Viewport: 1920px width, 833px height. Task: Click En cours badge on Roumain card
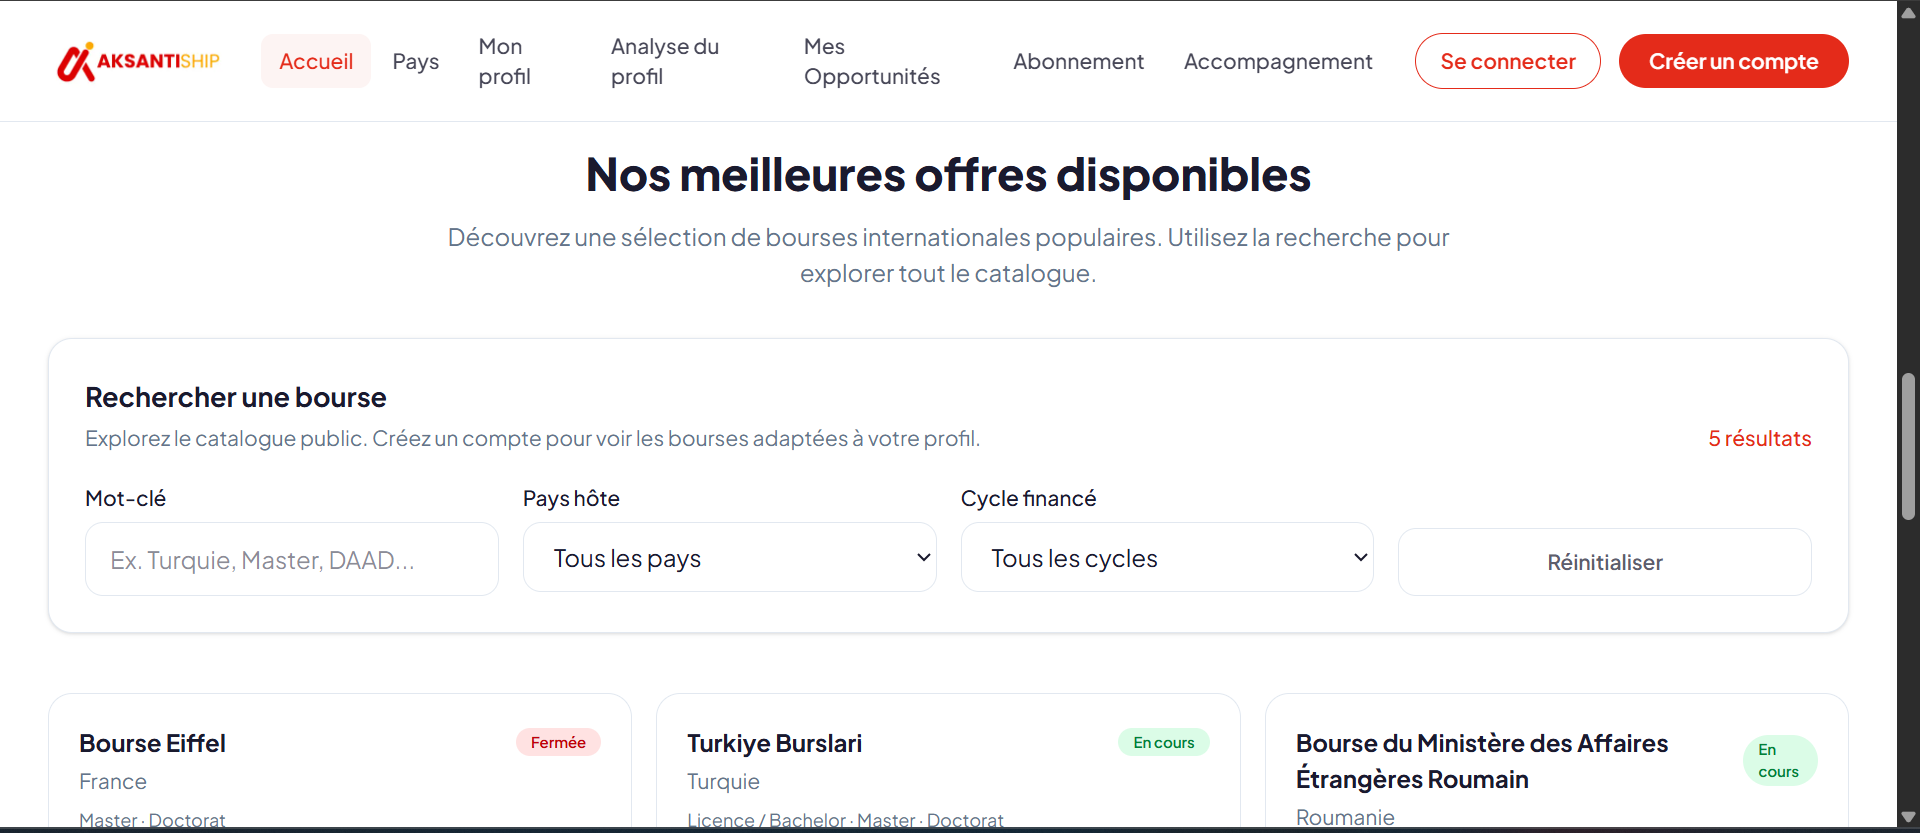pyautogui.click(x=1779, y=760)
